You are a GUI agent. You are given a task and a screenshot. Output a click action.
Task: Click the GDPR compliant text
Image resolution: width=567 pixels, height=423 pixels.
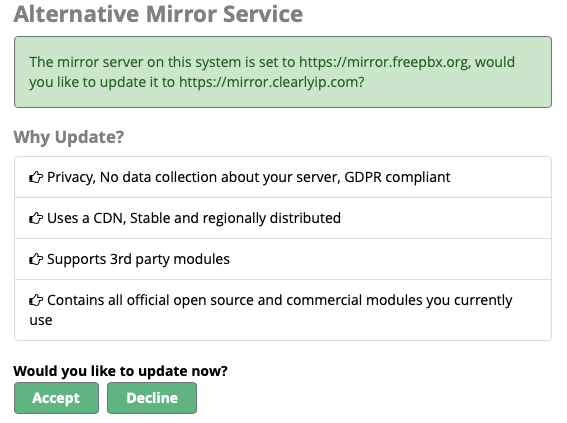click(397, 177)
